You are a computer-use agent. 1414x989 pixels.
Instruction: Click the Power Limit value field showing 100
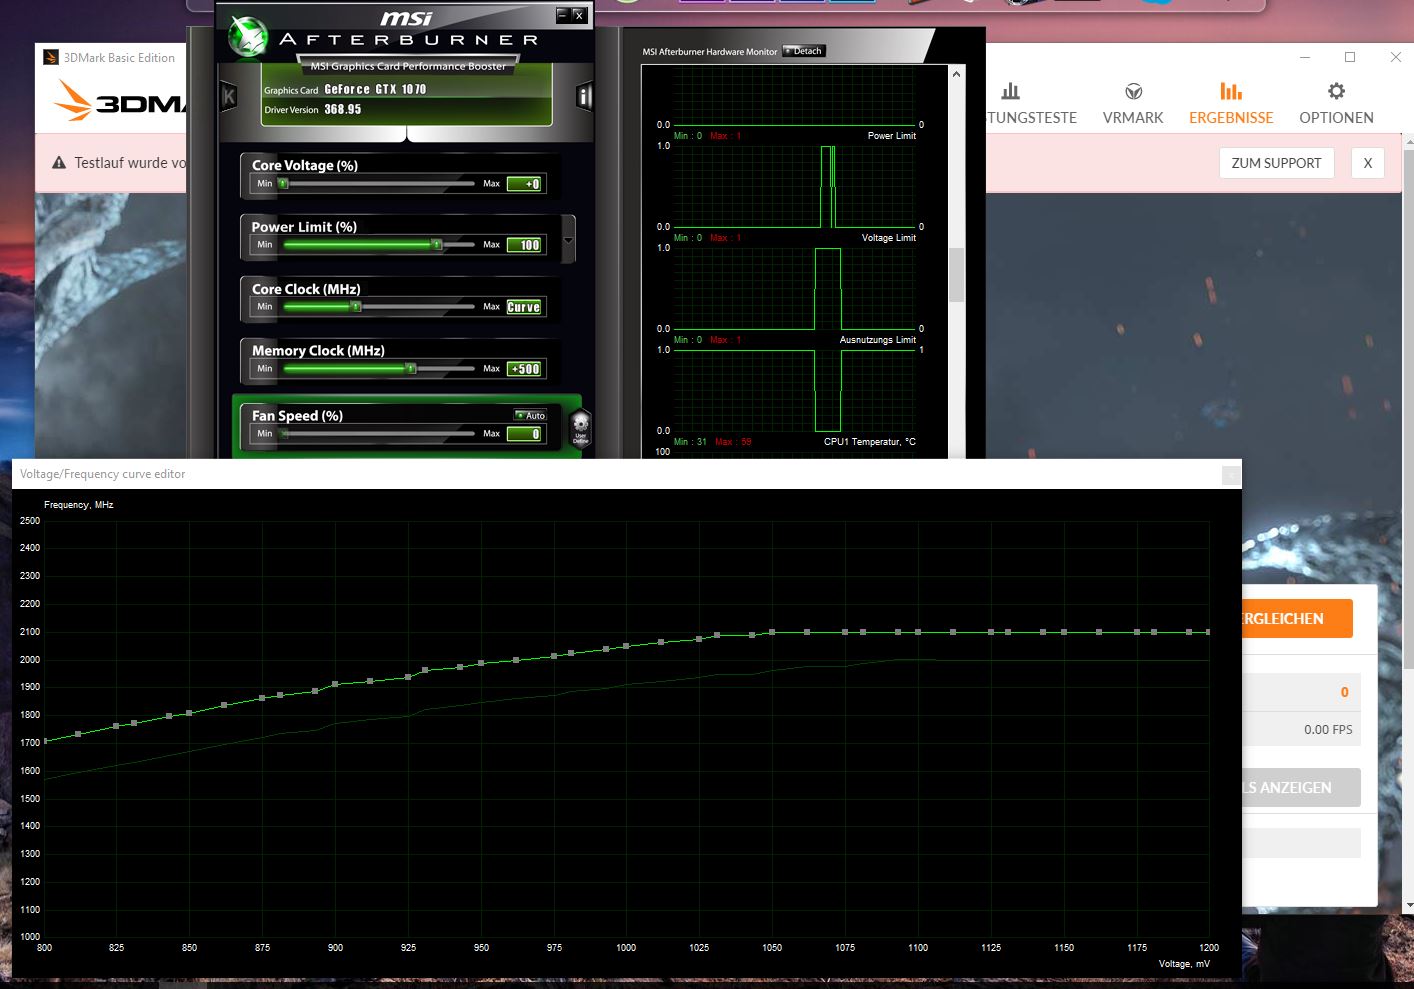point(526,245)
